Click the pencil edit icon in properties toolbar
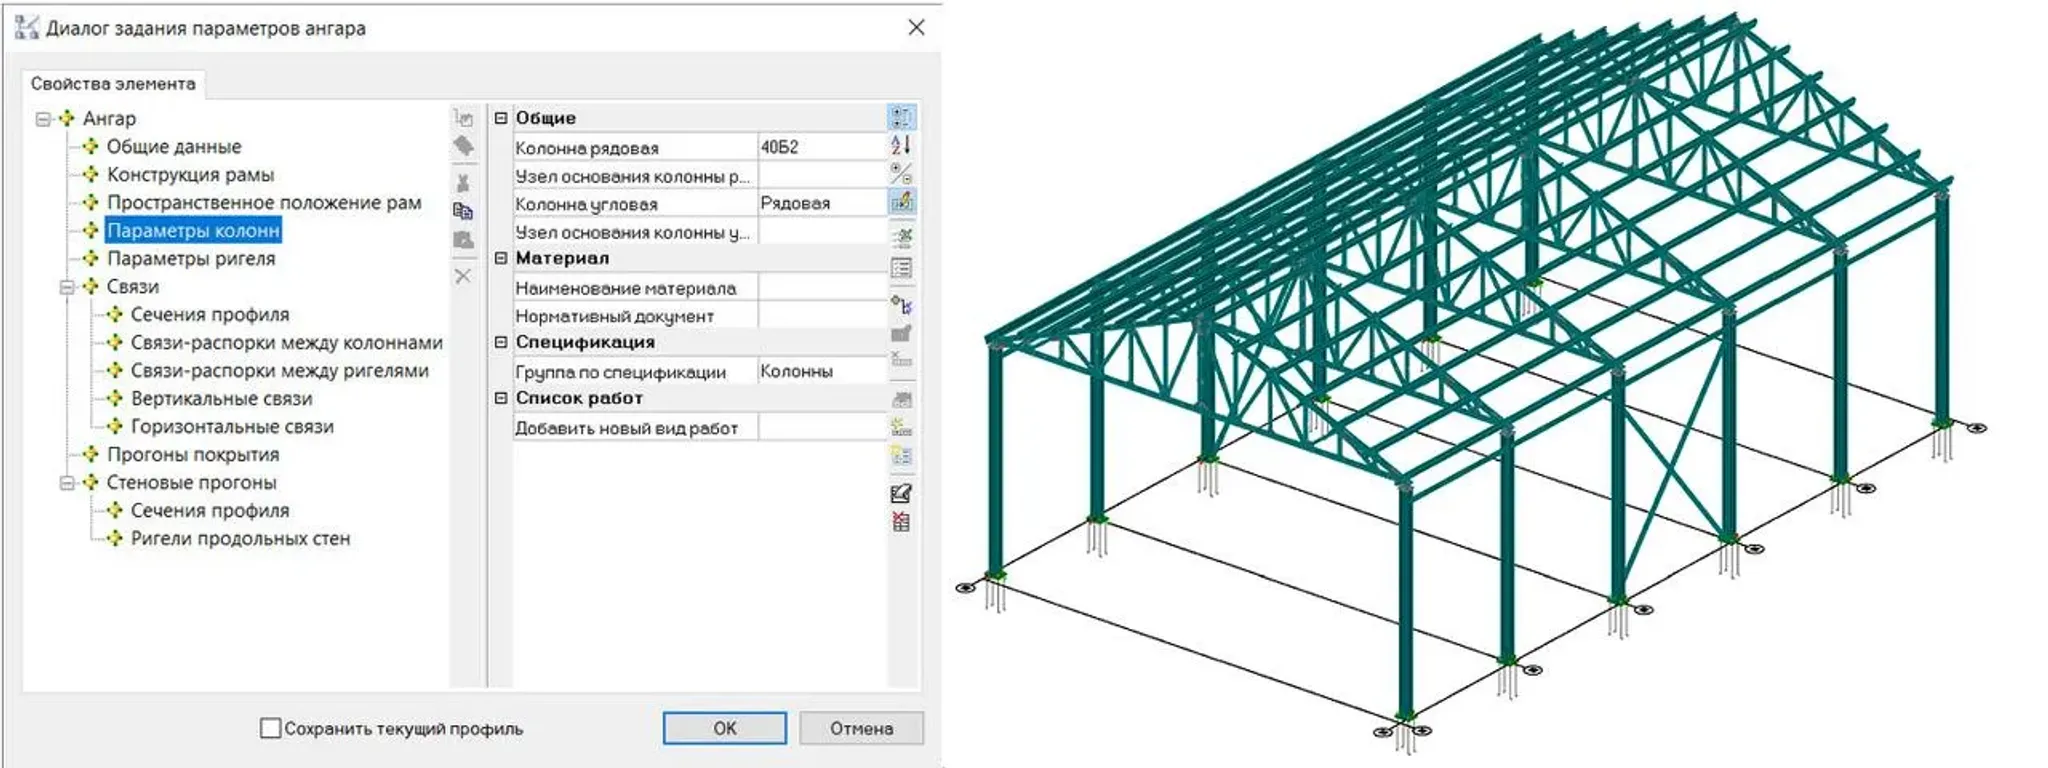Image resolution: width=2048 pixels, height=768 pixels. (901, 201)
